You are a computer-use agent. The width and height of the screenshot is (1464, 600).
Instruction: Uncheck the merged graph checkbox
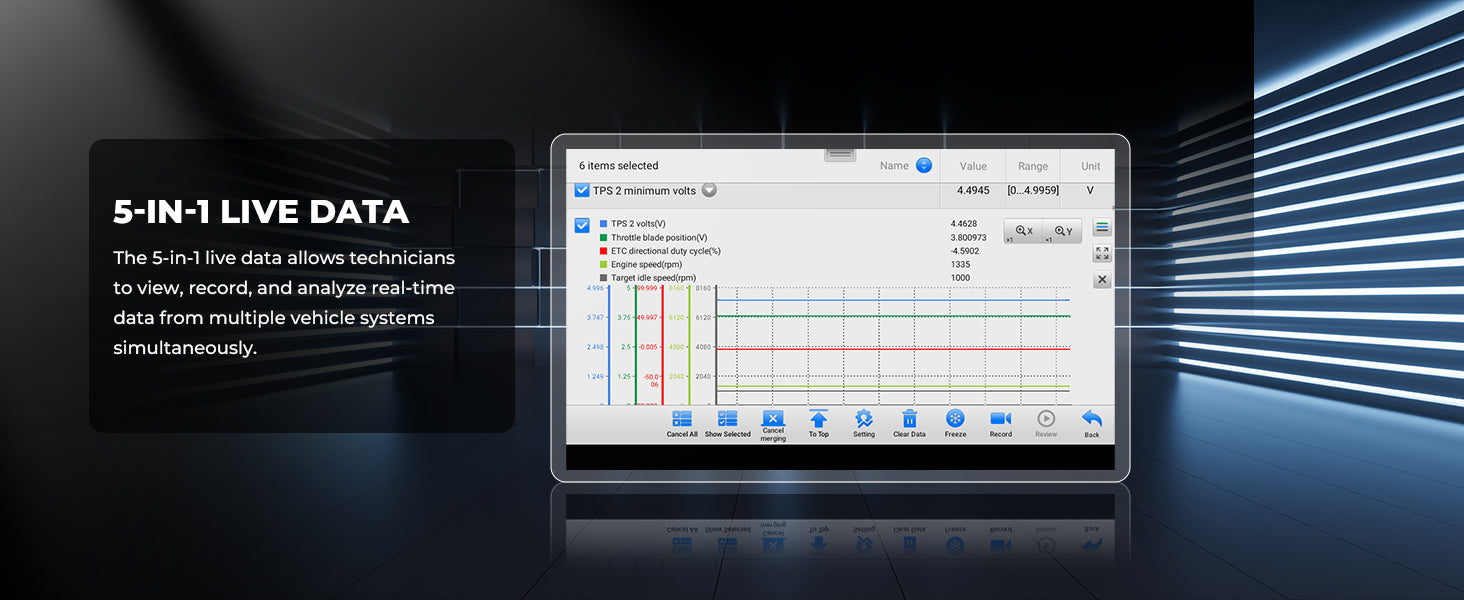pyautogui.click(x=582, y=226)
